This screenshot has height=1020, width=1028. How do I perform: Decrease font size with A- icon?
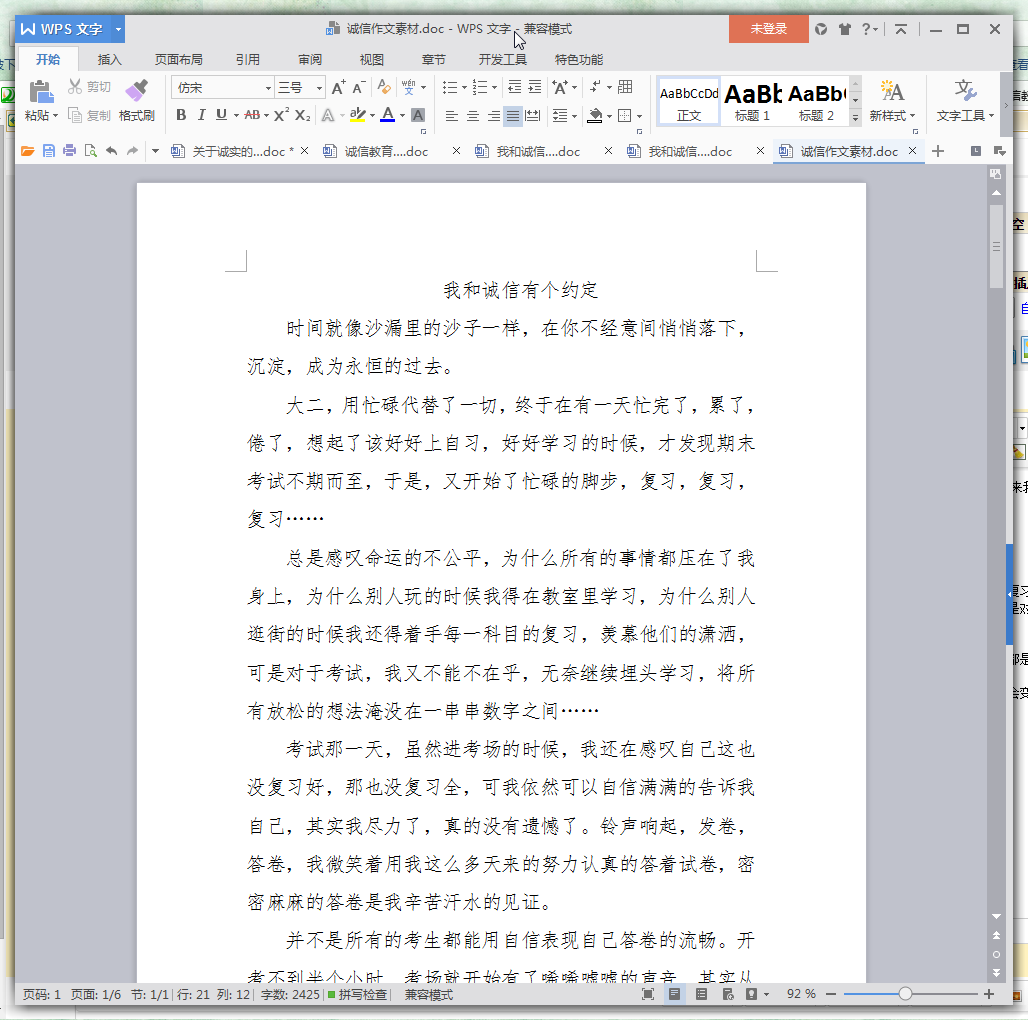tap(358, 87)
